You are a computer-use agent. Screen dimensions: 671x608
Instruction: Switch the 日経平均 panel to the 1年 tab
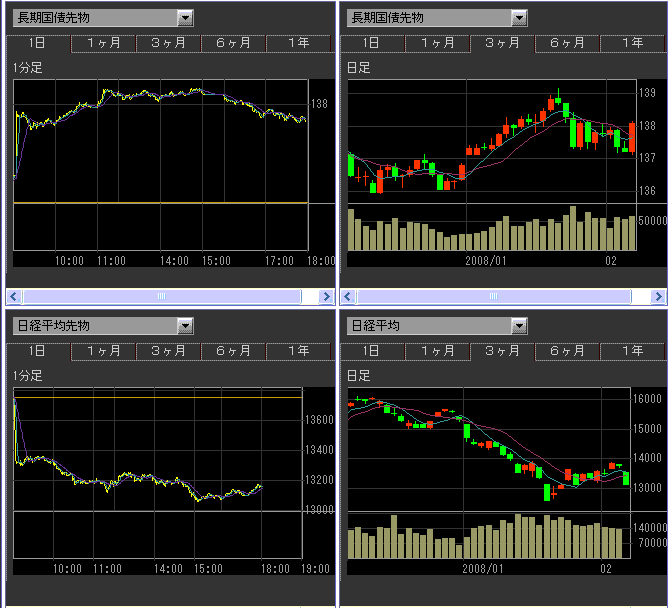[632, 351]
